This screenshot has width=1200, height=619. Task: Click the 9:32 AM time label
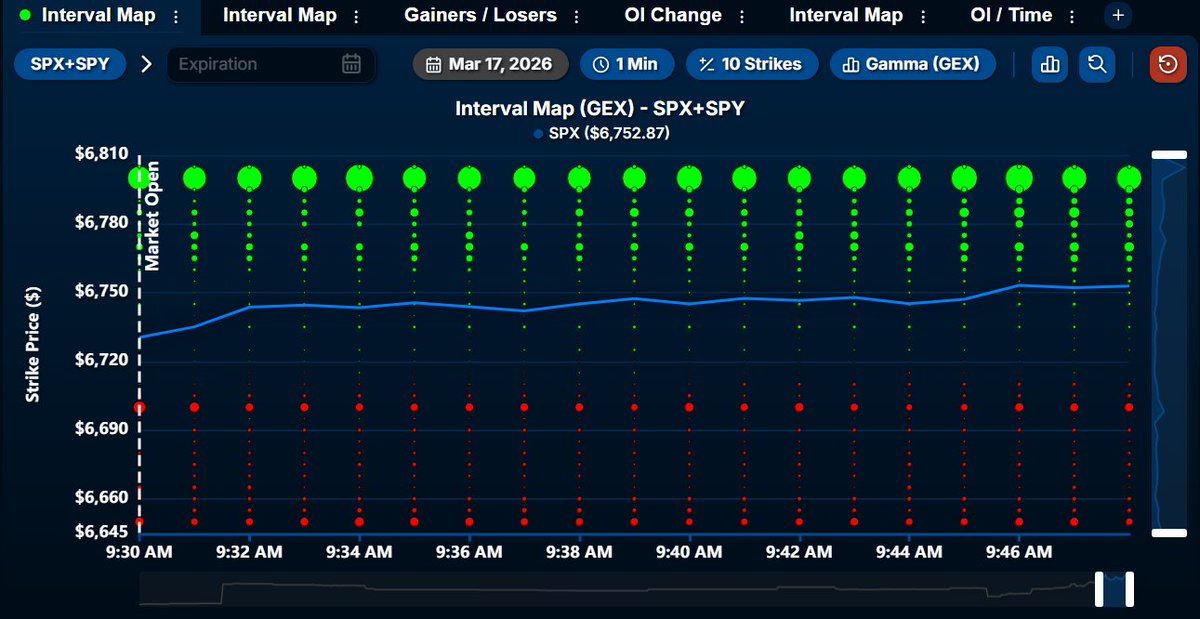pos(249,552)
